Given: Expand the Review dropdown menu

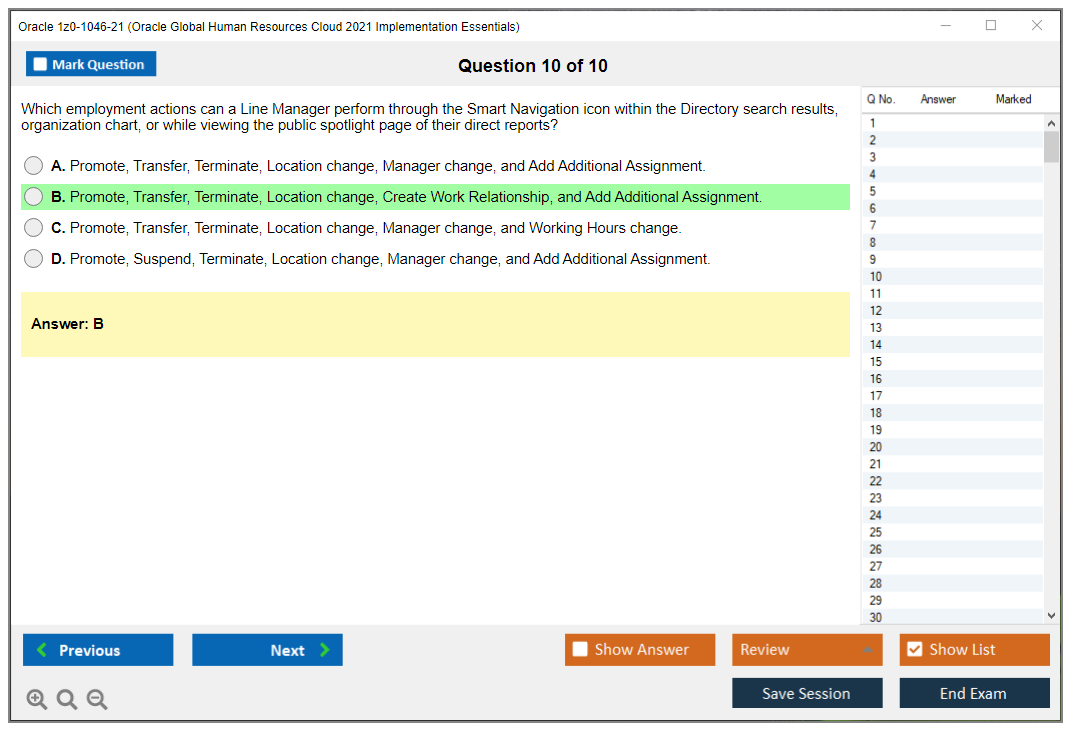Looking at the screenshot, I should 868,650.
